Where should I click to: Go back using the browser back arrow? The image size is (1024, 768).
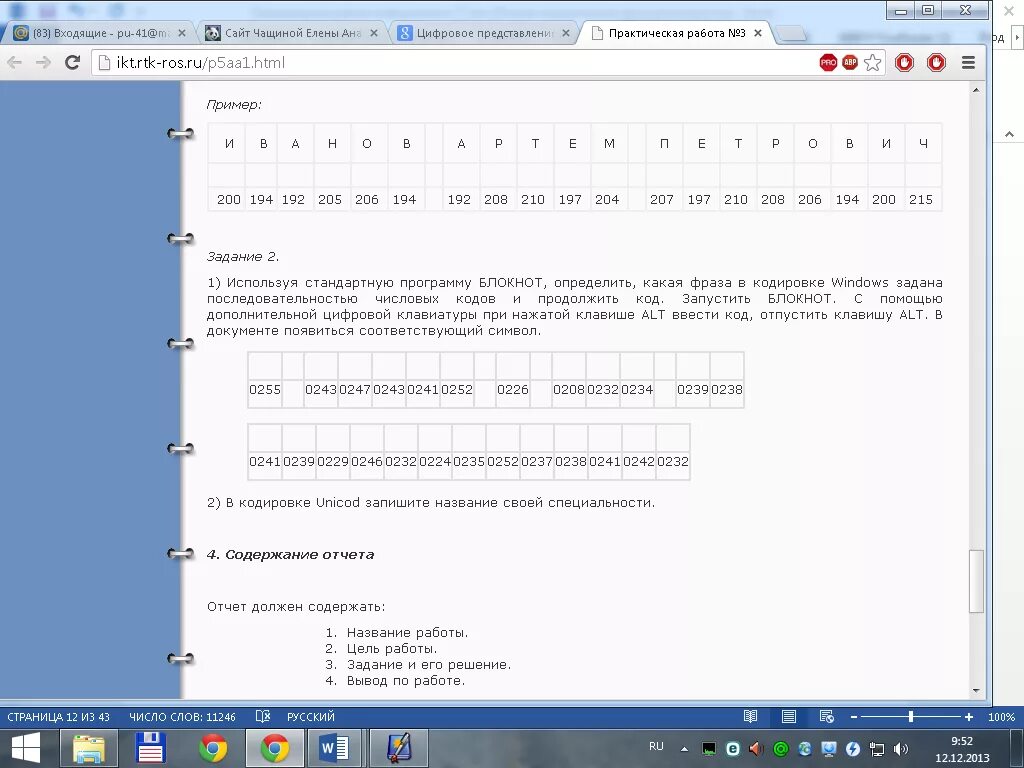coord(14,63)
